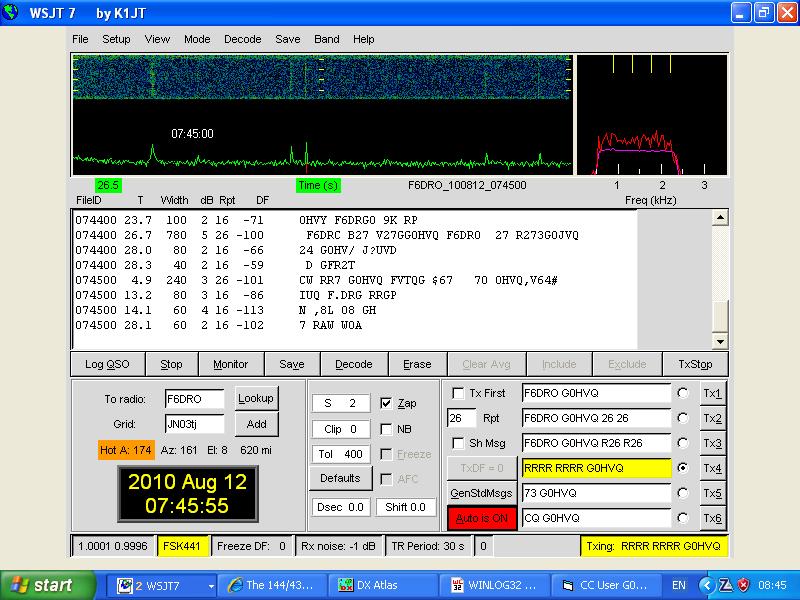The image size is (800, 600).
Task: Open the Mode menu
Action: [x=197, y=39]
